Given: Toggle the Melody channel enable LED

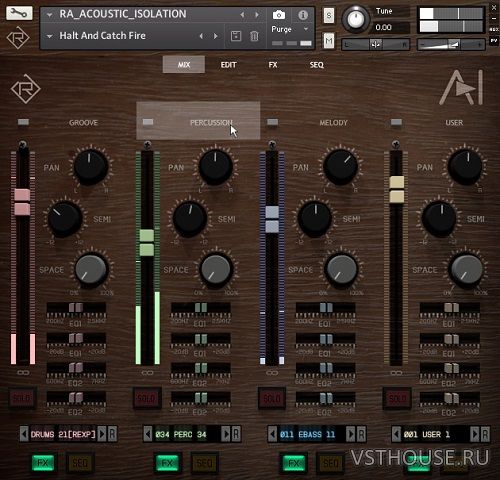Looking at the screenshot, I should 272,122.
